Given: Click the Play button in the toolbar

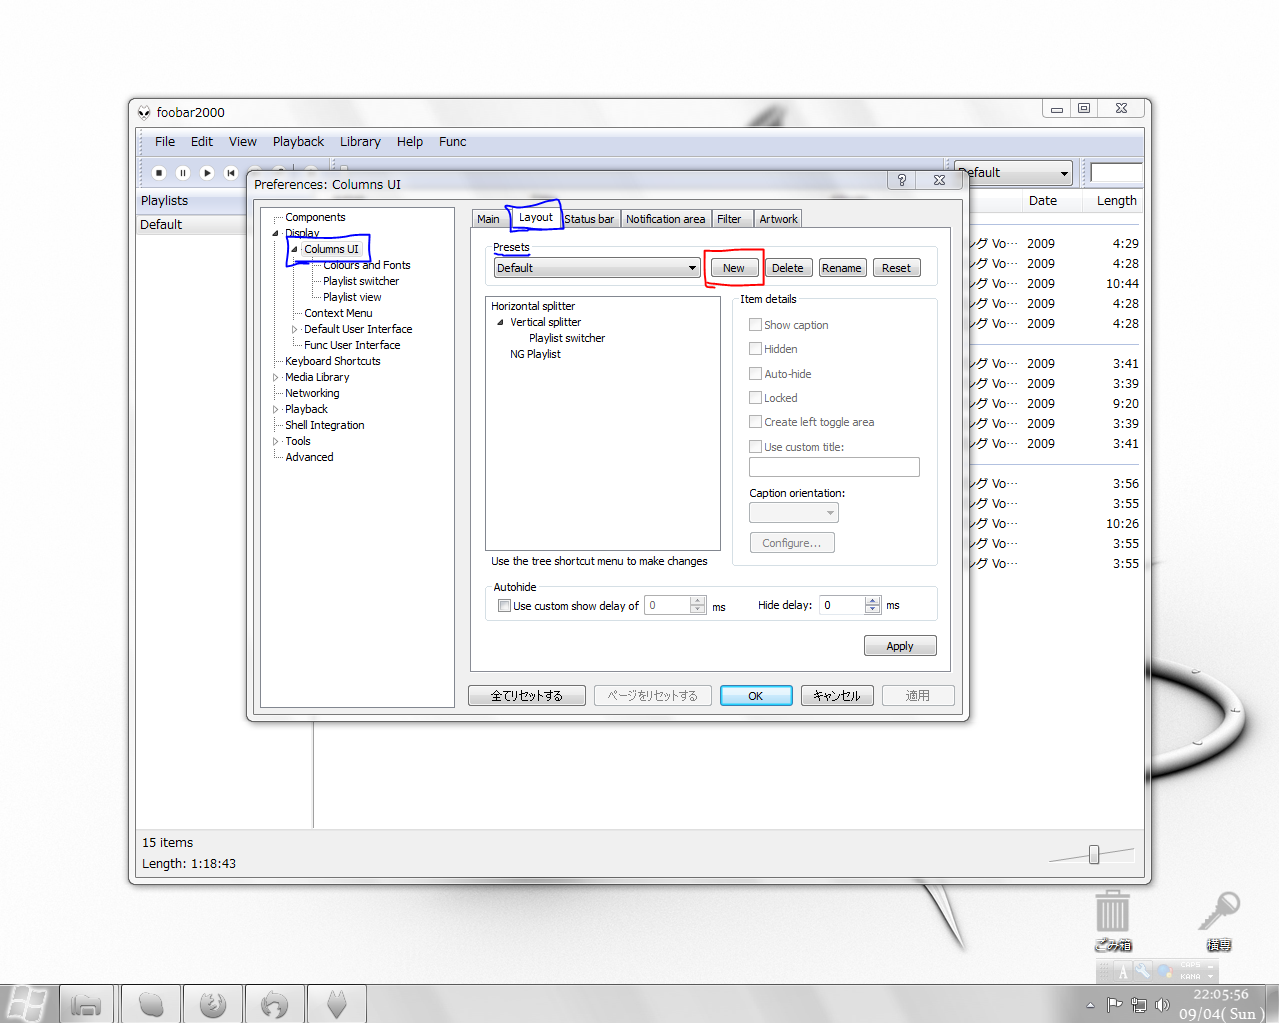Looking at the screenshot, I should 207,173.
